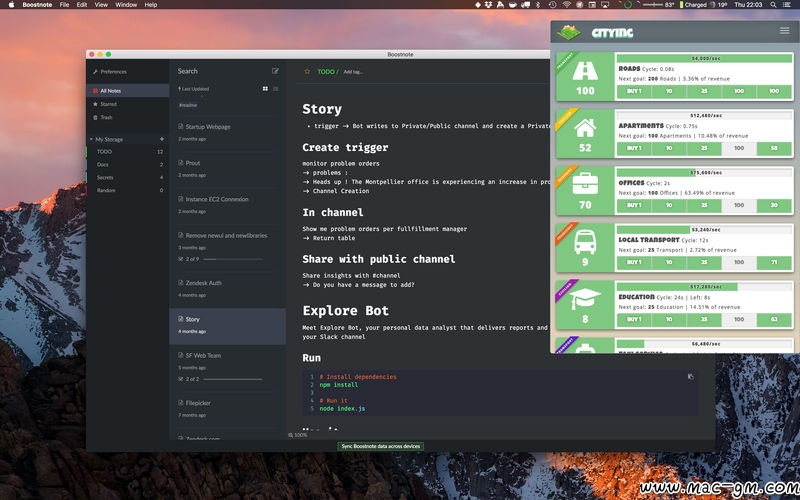This screenshot has width=800, height=500.
Task: Click the Offices $75,600/sec progress bar
Action: tap(705, 172)
